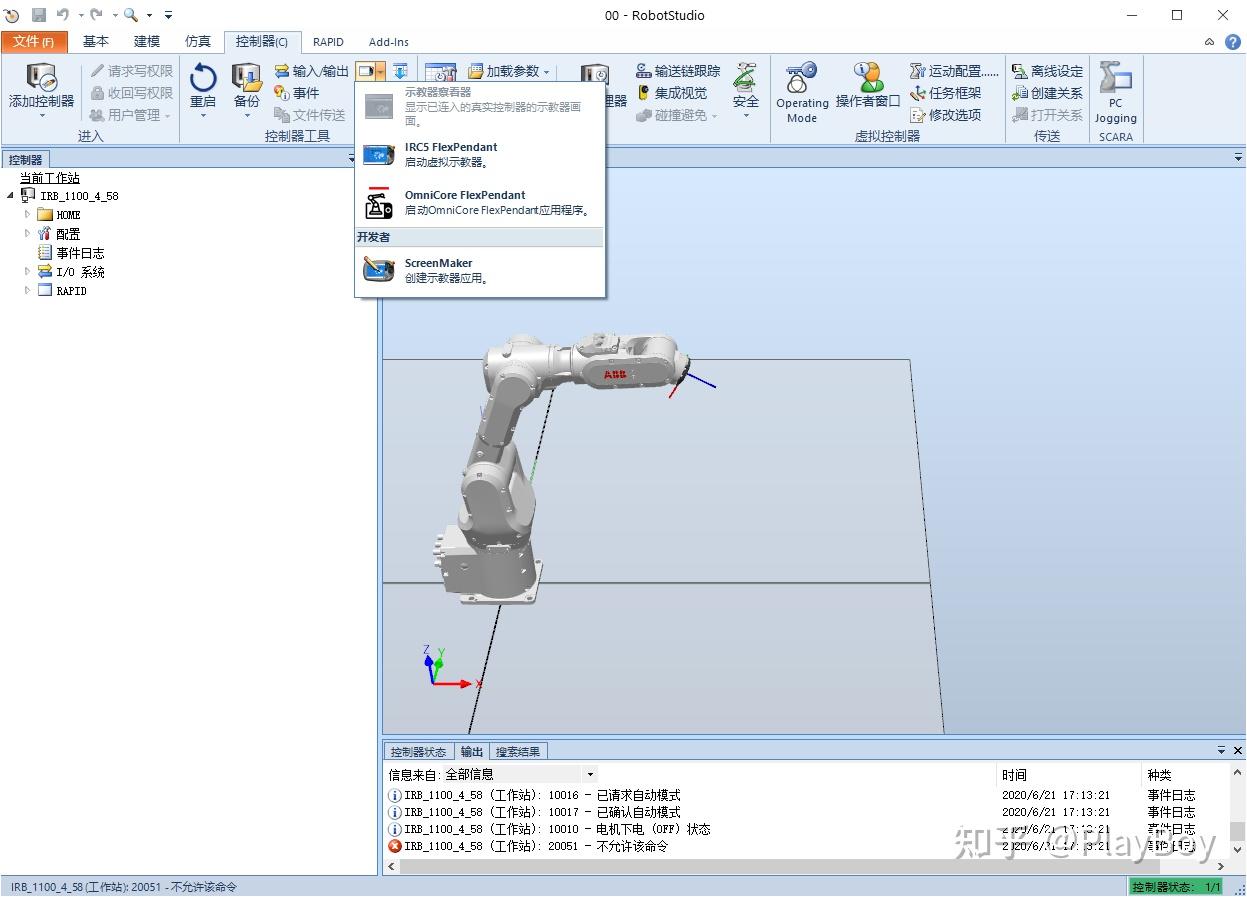Click the 输入/输出 (Inputs/Outputs) button
This screenshot has width=1247, height=897.
point(311,71)
